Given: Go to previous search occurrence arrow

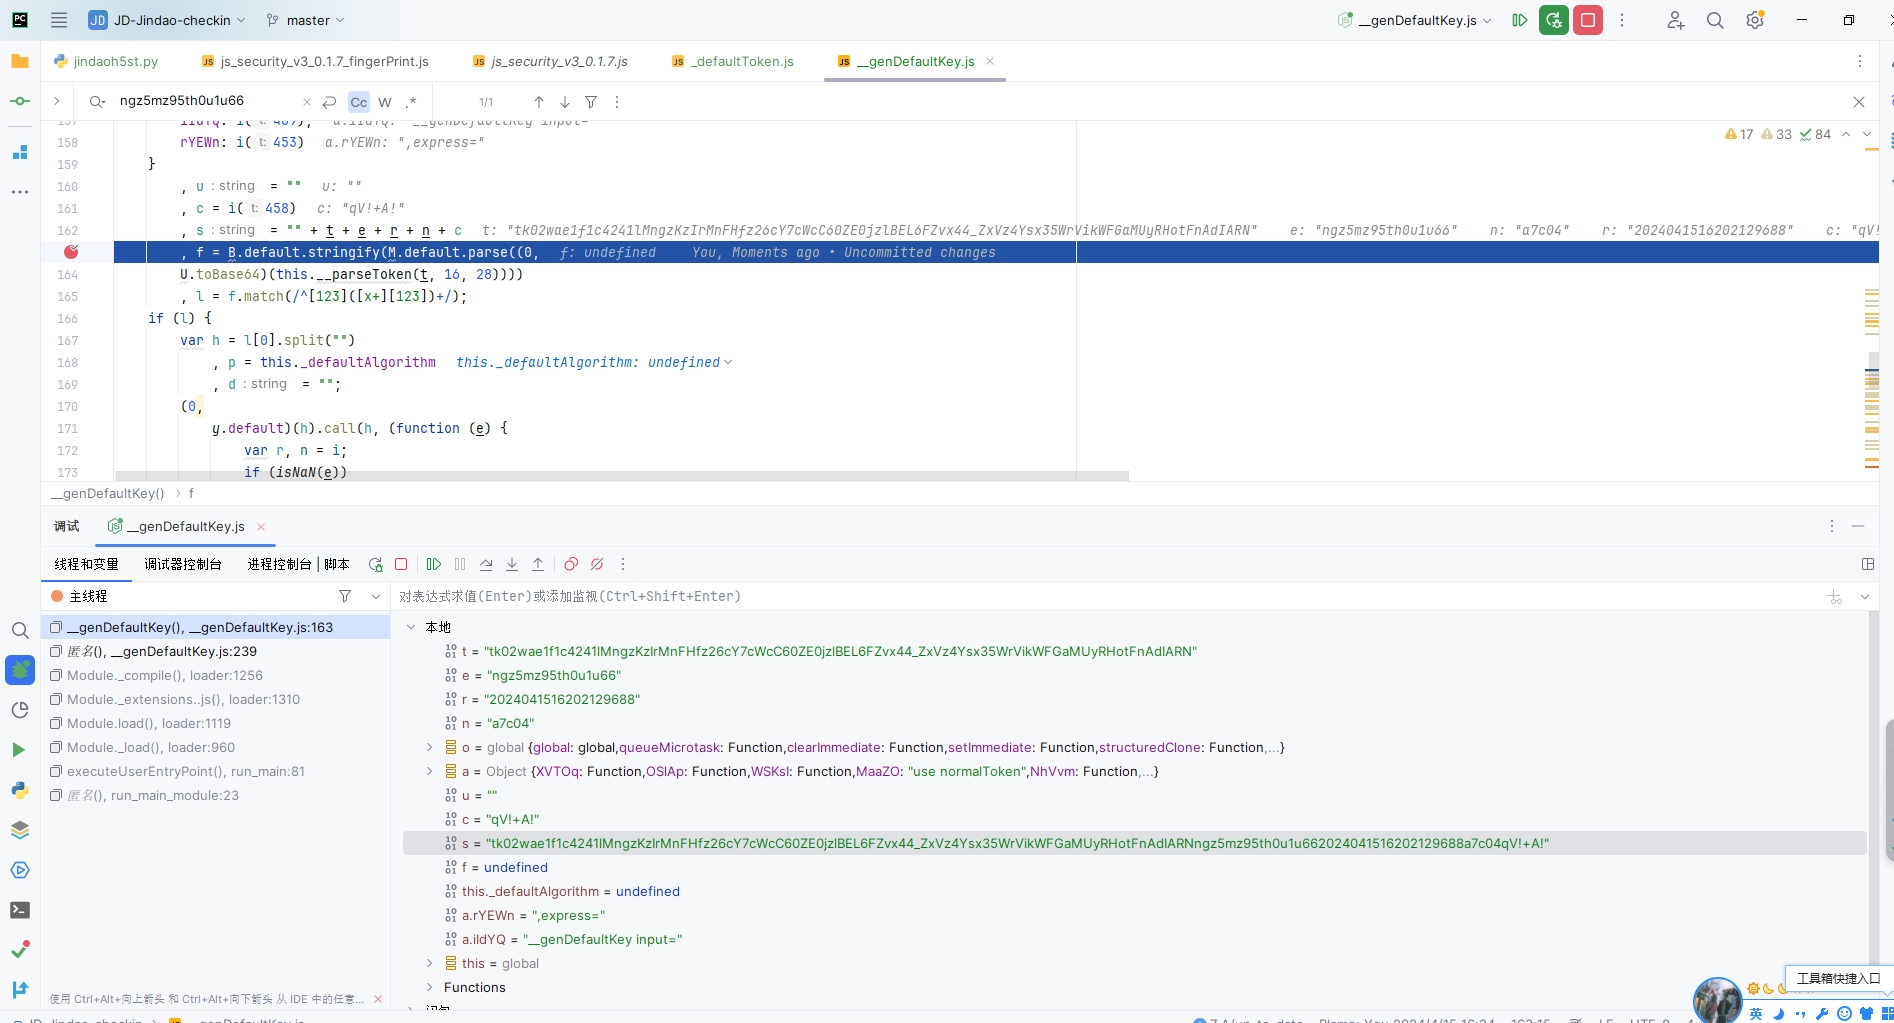Looking at the screenshot, I should [x=539, y=102].
